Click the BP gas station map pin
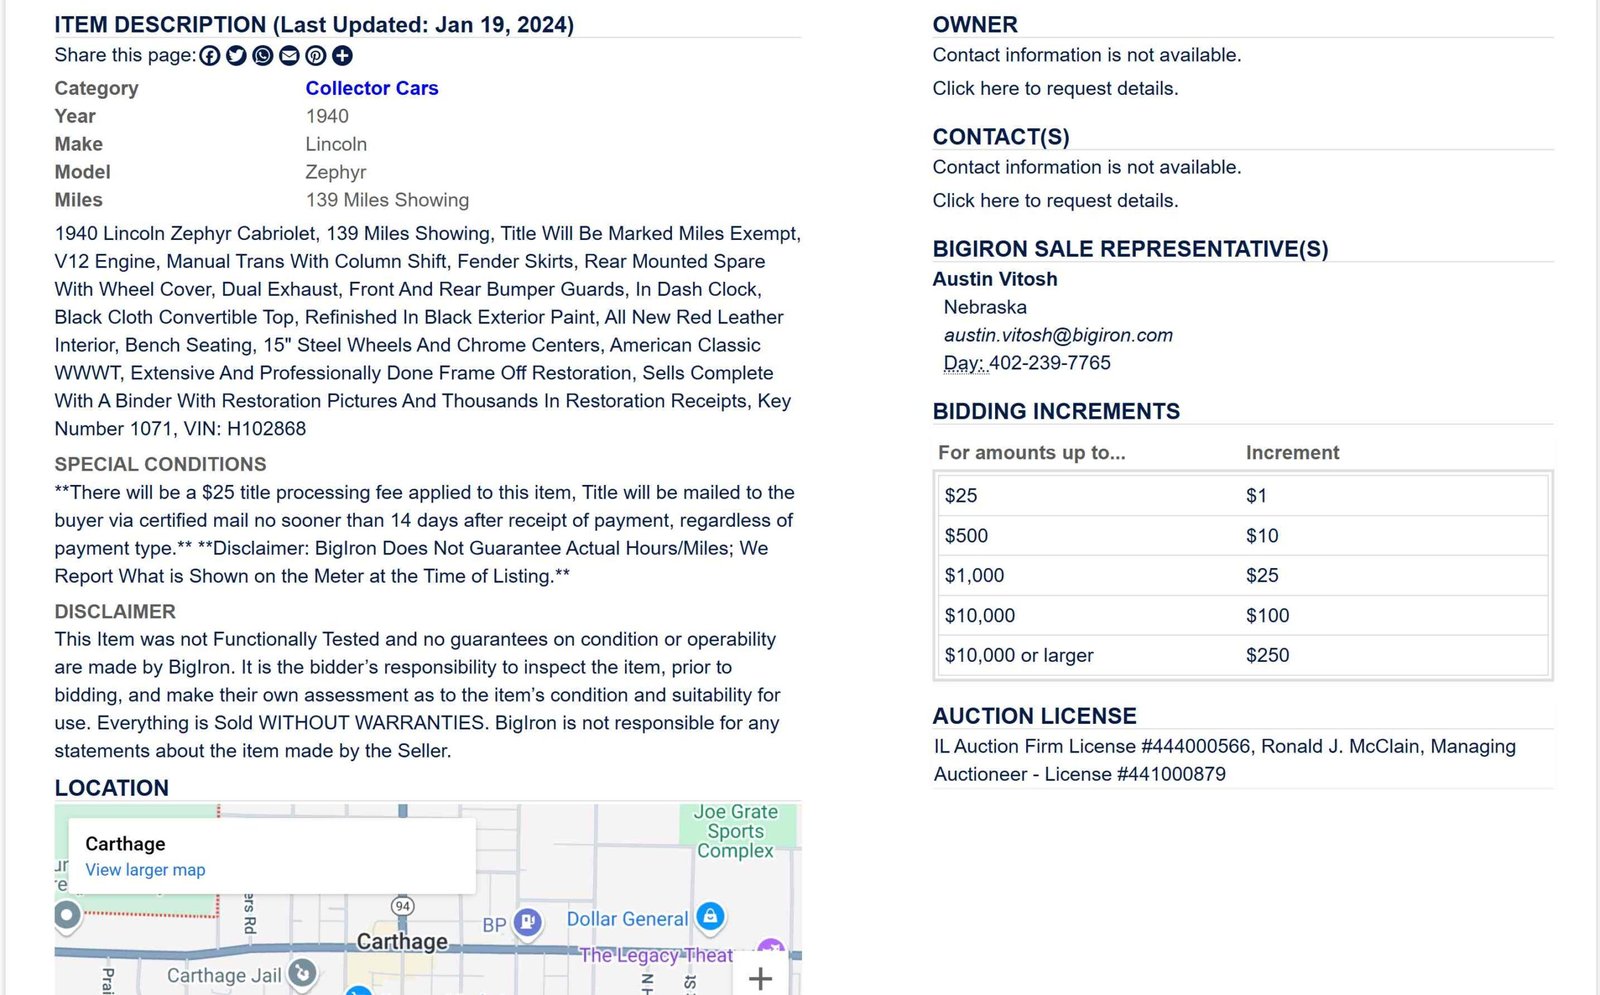Screen dimensions: 1600x995 [528, 922]
